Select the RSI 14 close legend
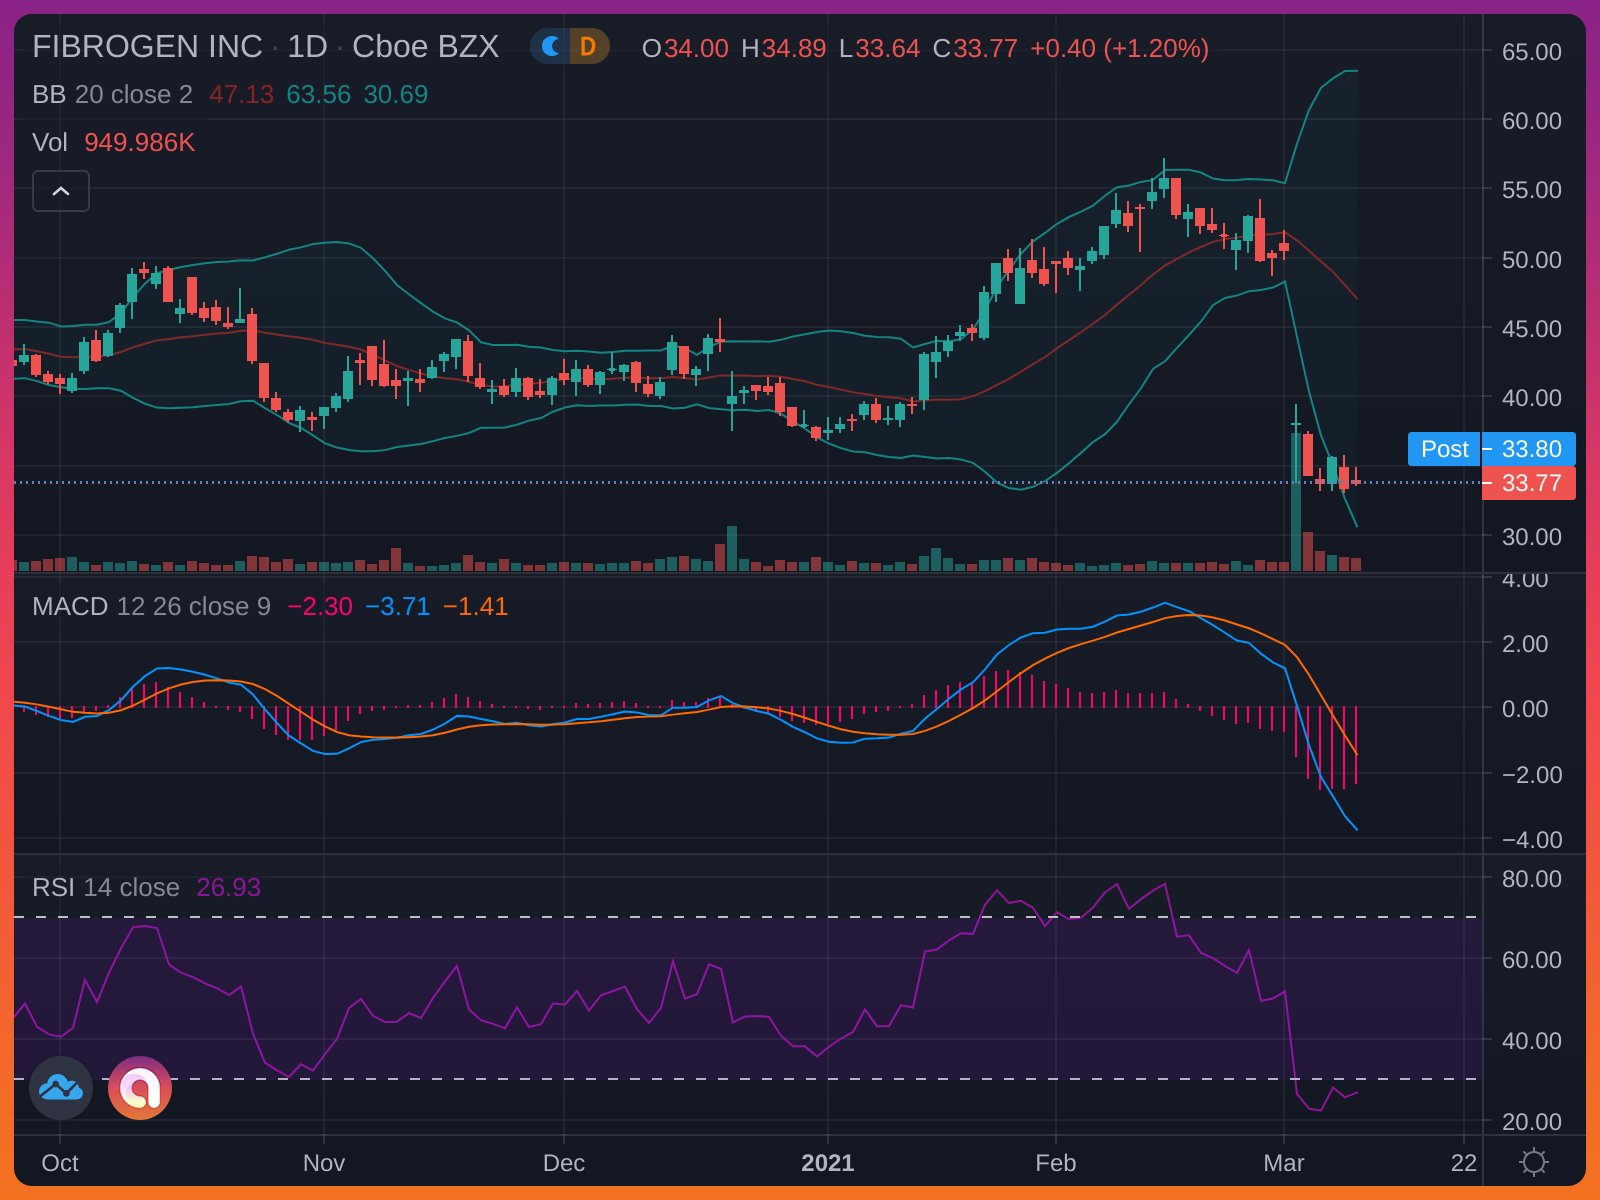 [106, 888]
